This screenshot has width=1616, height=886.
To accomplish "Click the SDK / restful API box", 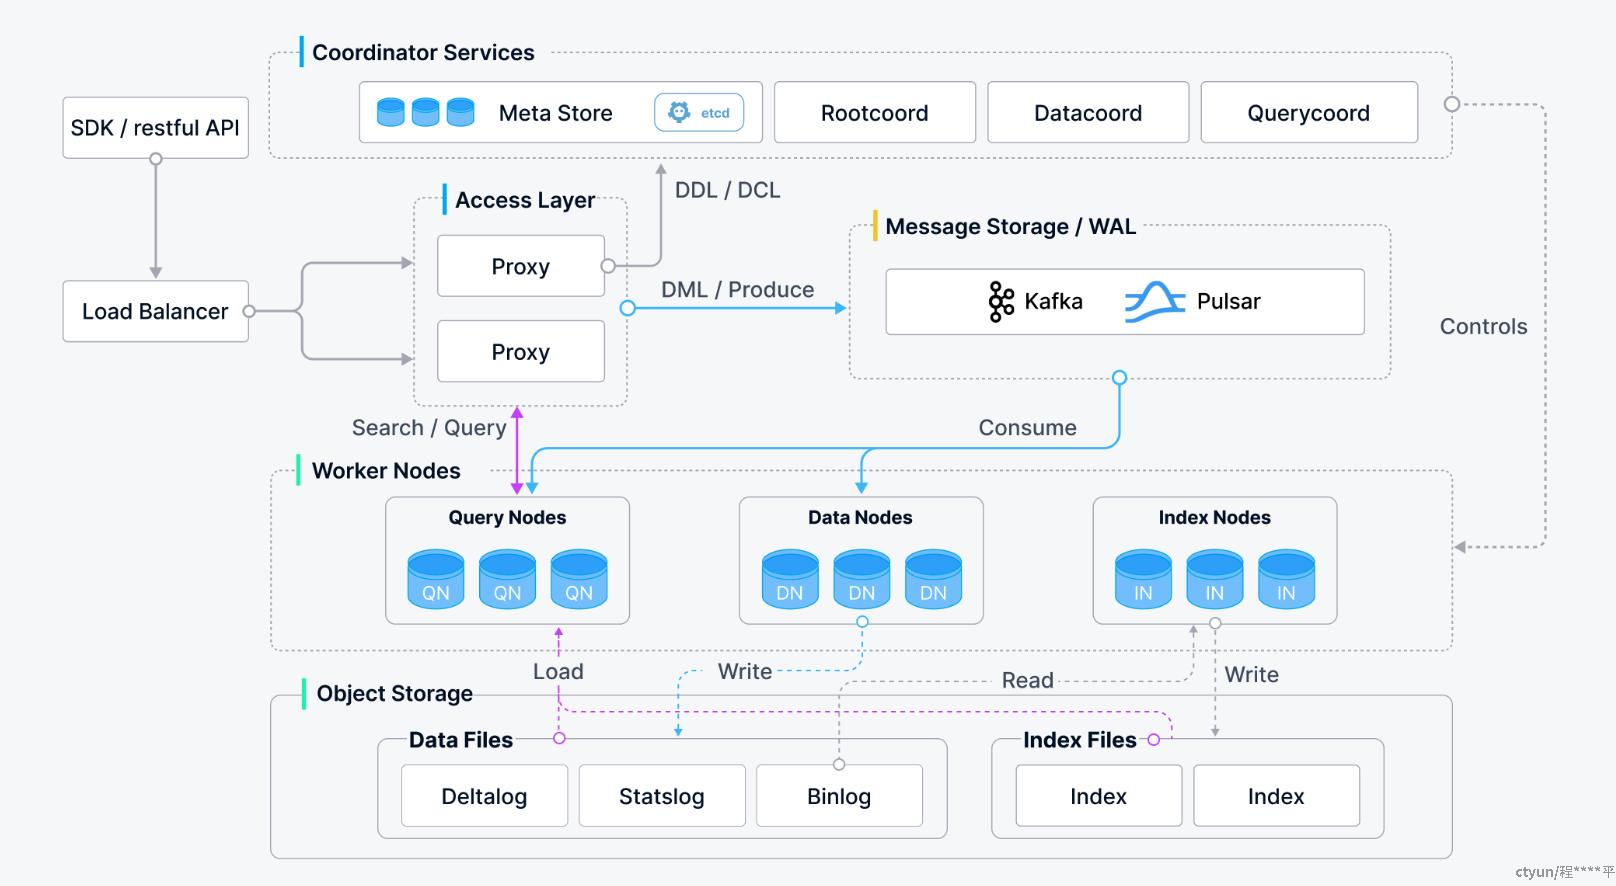I will [x=155, y=128].
